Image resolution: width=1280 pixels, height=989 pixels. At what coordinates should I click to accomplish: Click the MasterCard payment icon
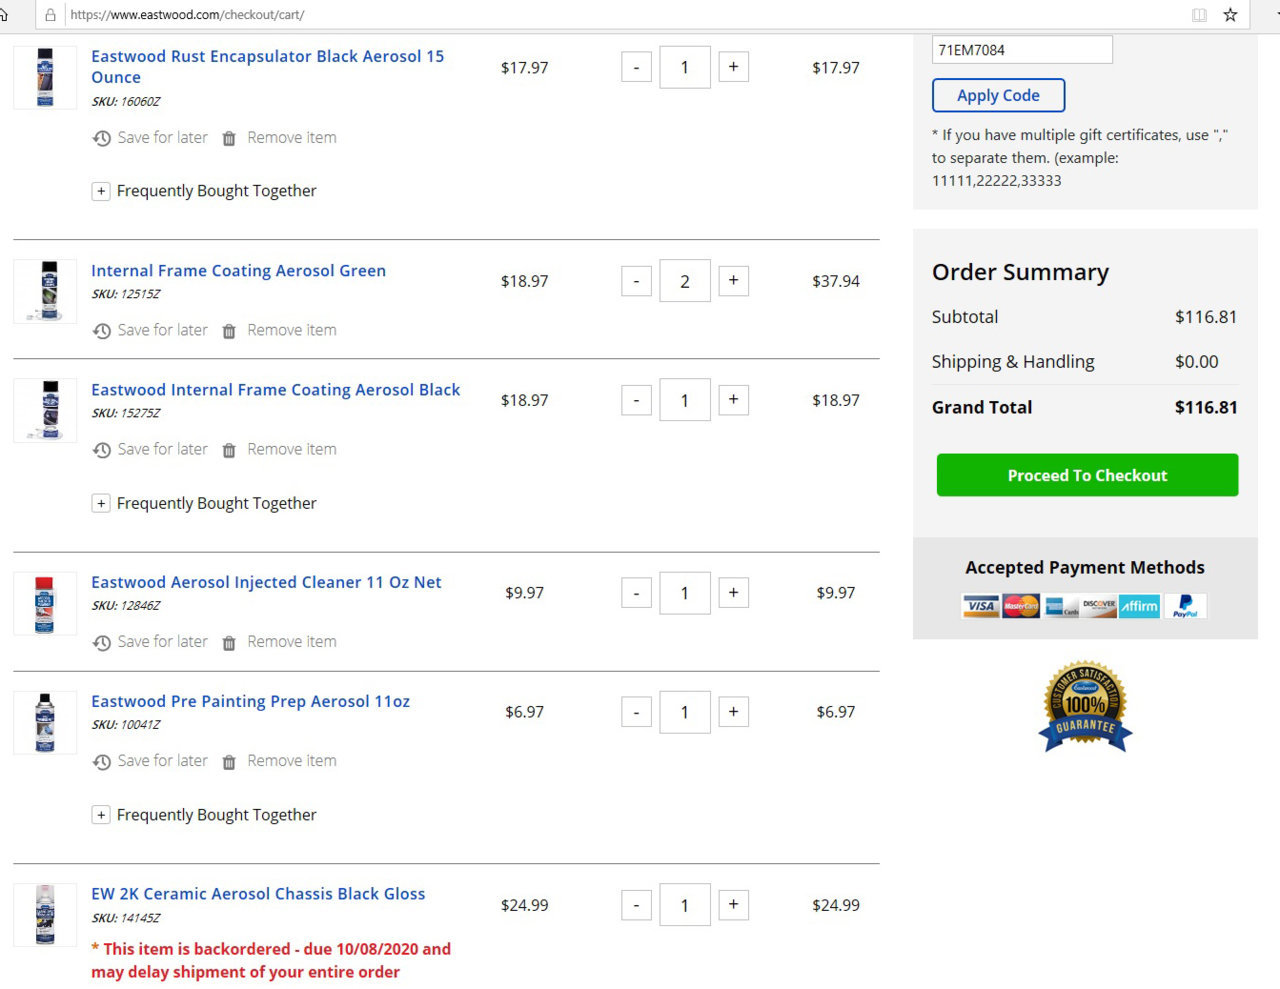tap(1021, 606)
